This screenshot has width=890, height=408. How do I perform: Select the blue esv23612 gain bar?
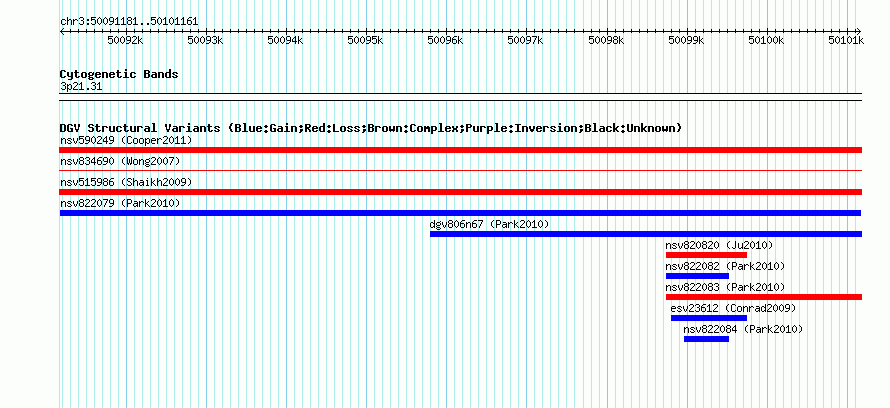[x=709, y=318]
